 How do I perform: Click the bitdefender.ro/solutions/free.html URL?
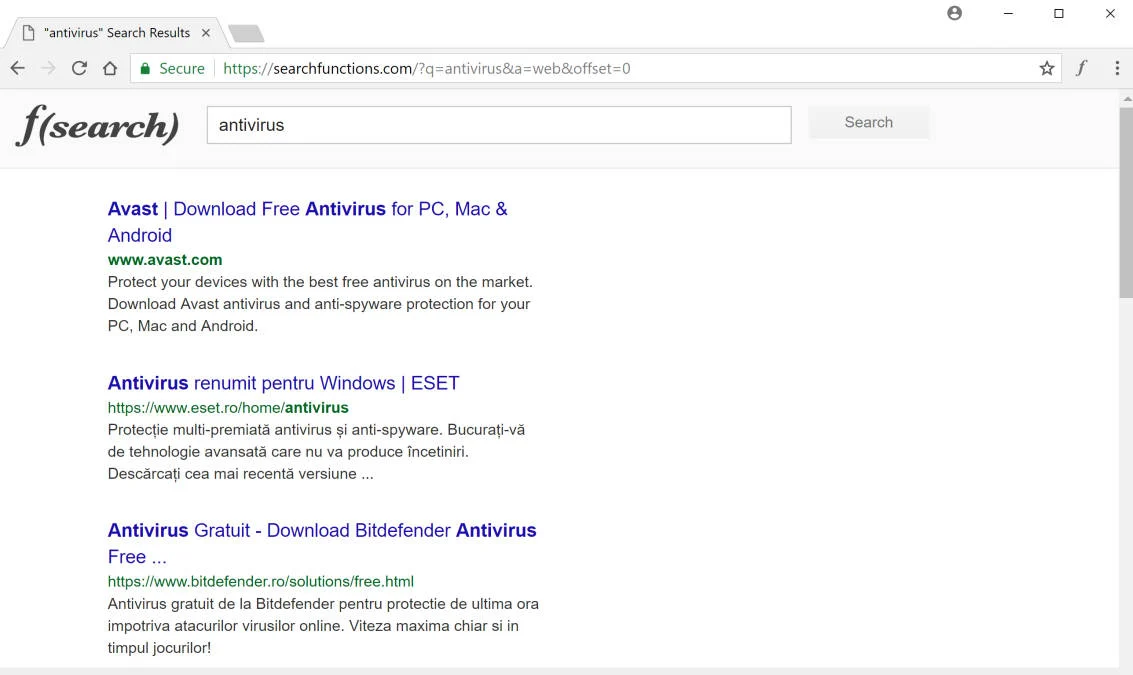pyautogui.click(x=261, y=581)
